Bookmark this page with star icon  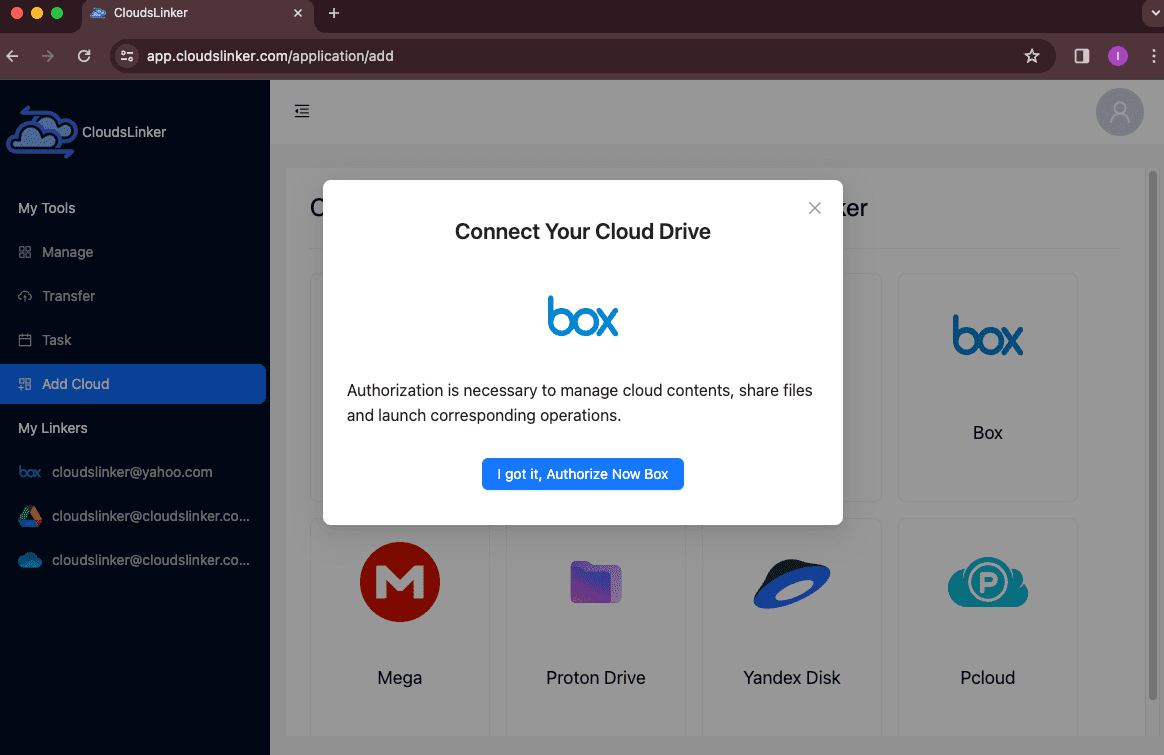pos(1031,56)
